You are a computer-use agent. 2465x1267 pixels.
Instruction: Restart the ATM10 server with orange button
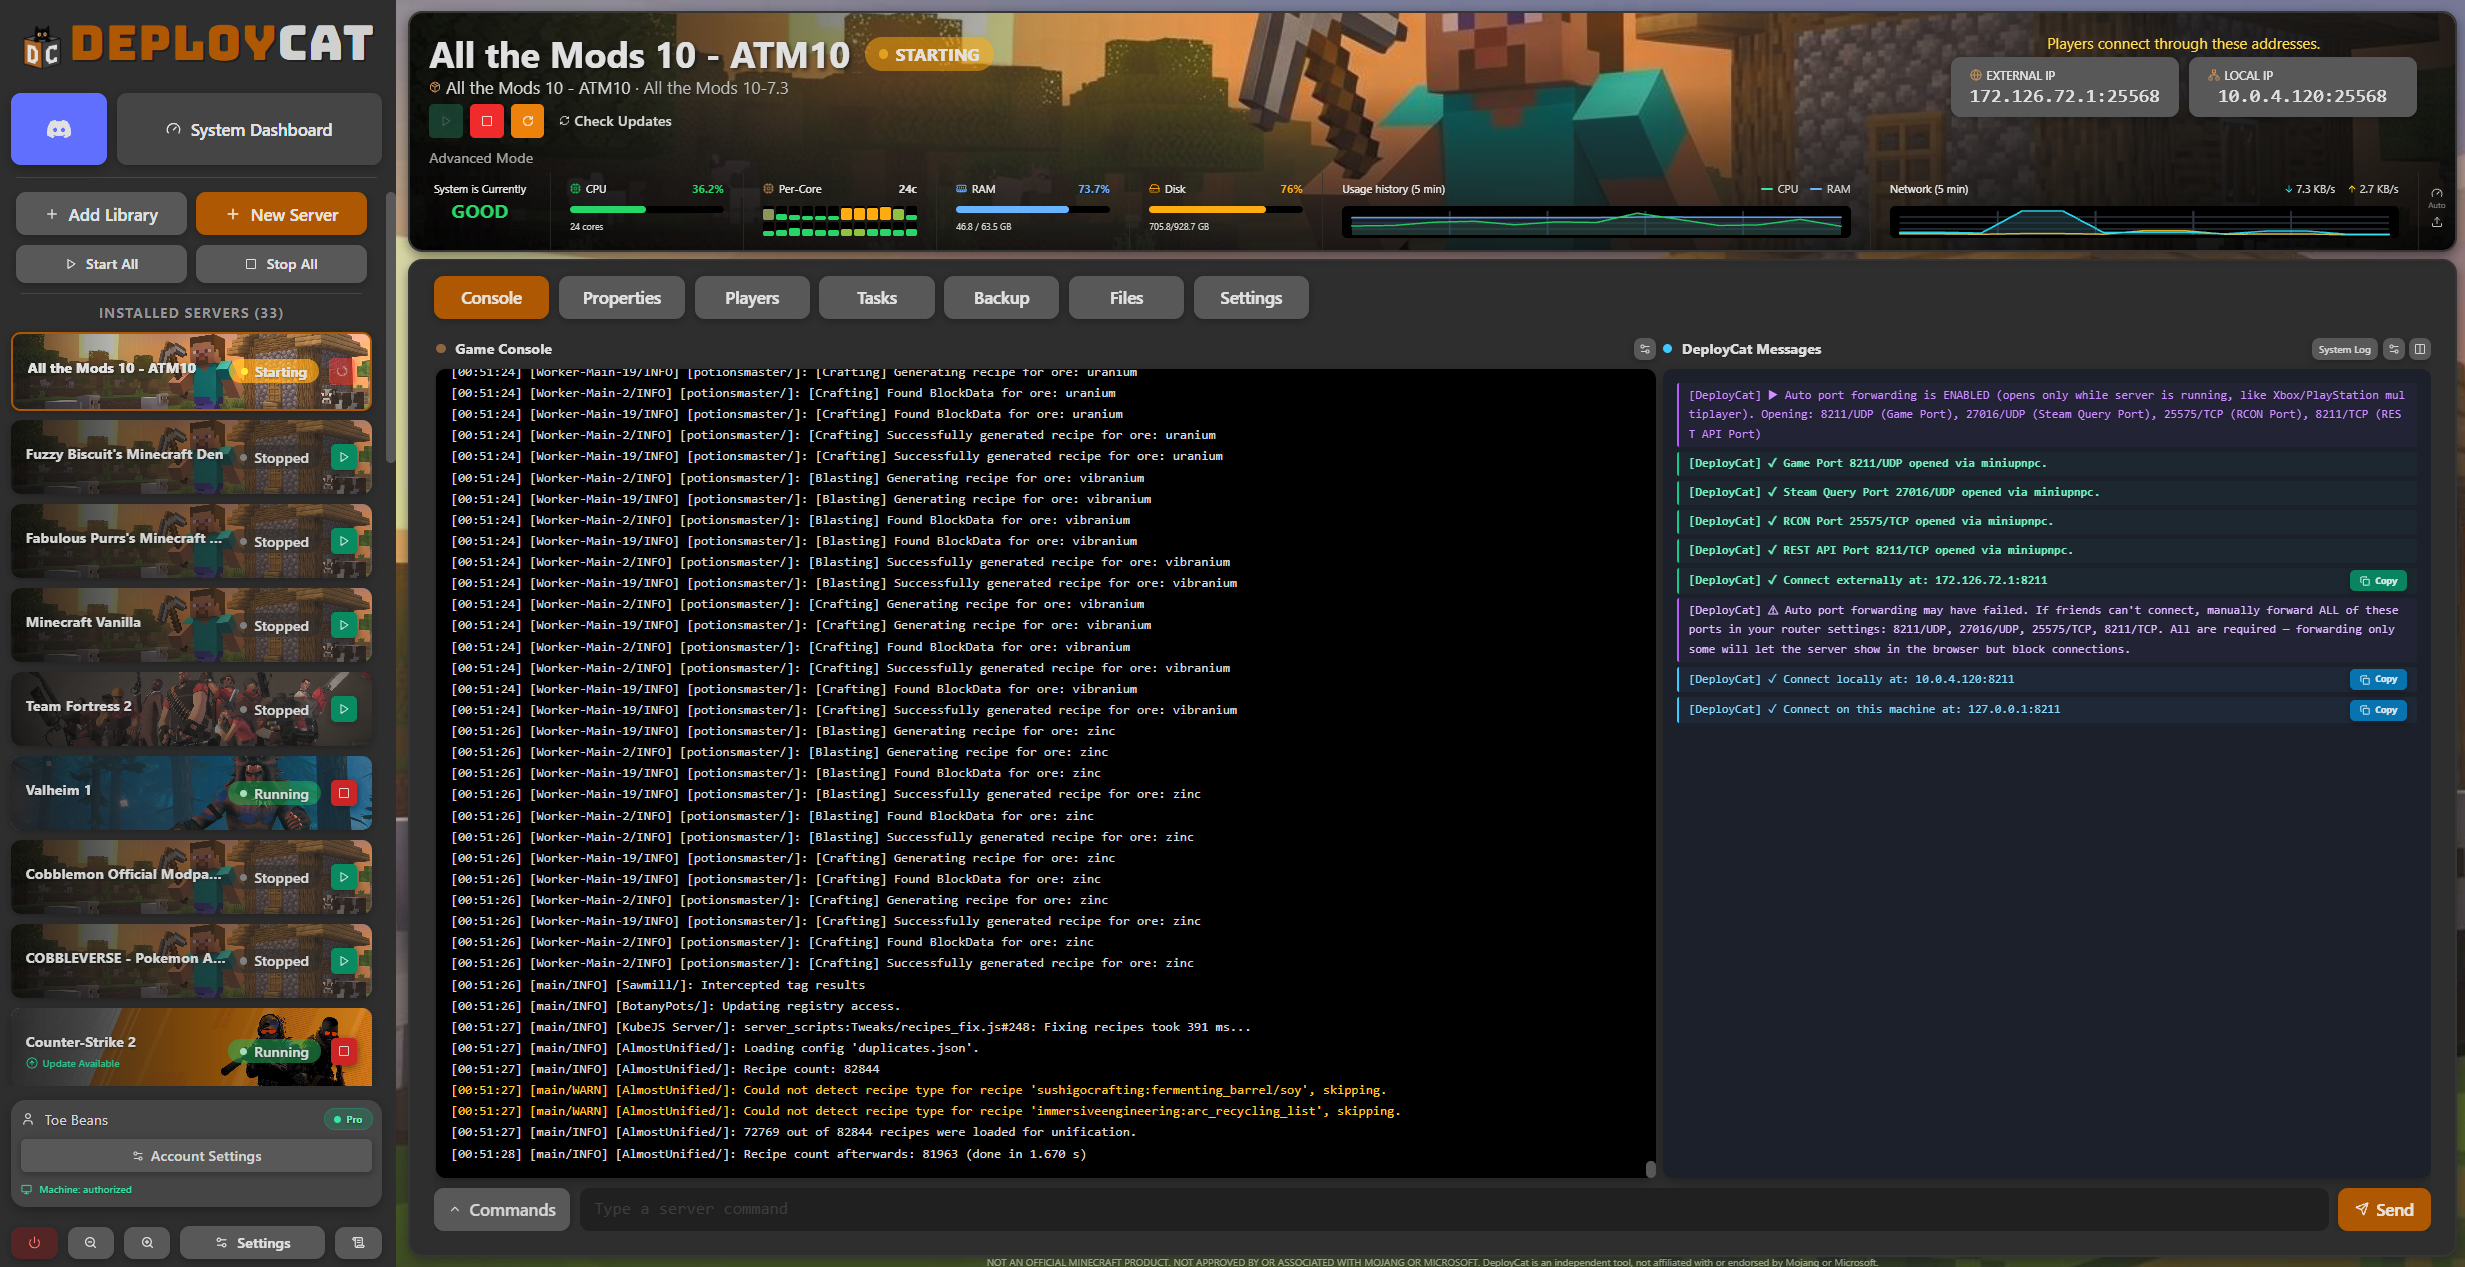[x=528, y=121]
